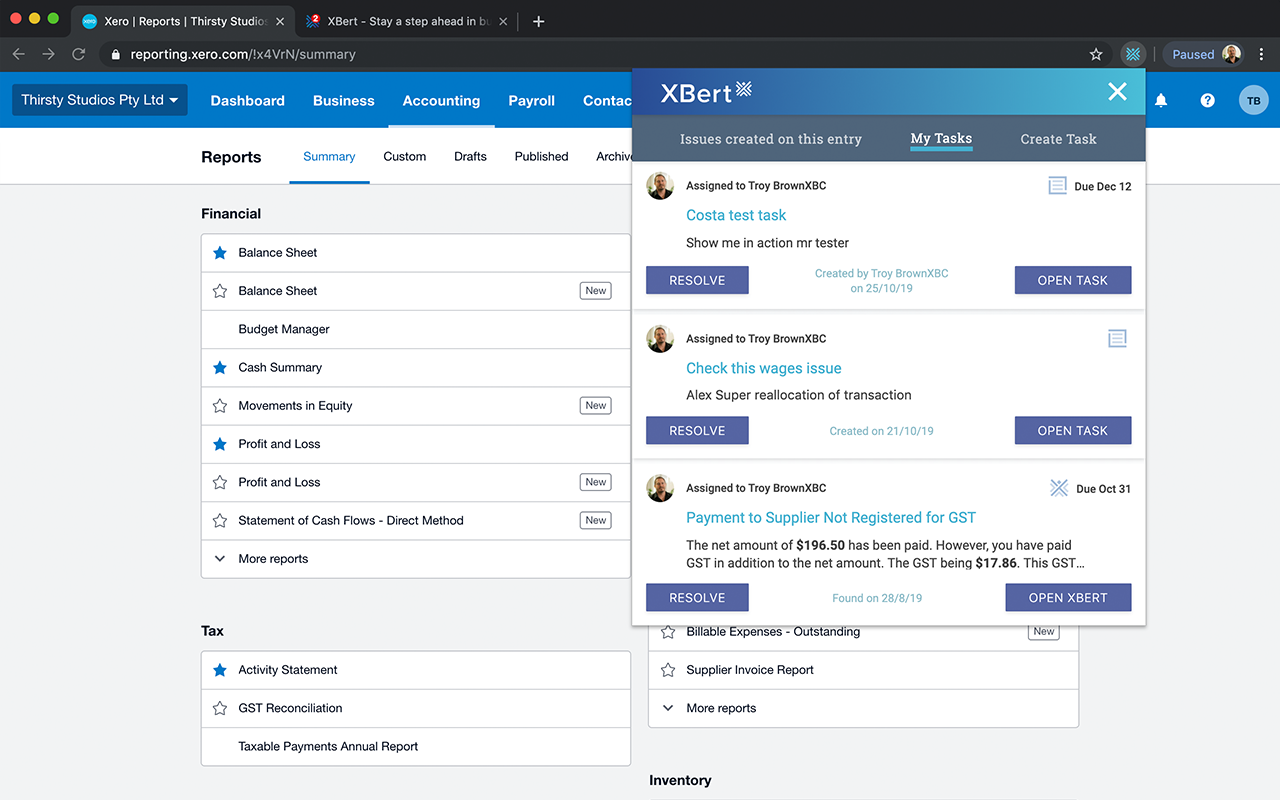Open the Cash Summary report
This screenshot has width=1280, height=800.
(280, 368)
